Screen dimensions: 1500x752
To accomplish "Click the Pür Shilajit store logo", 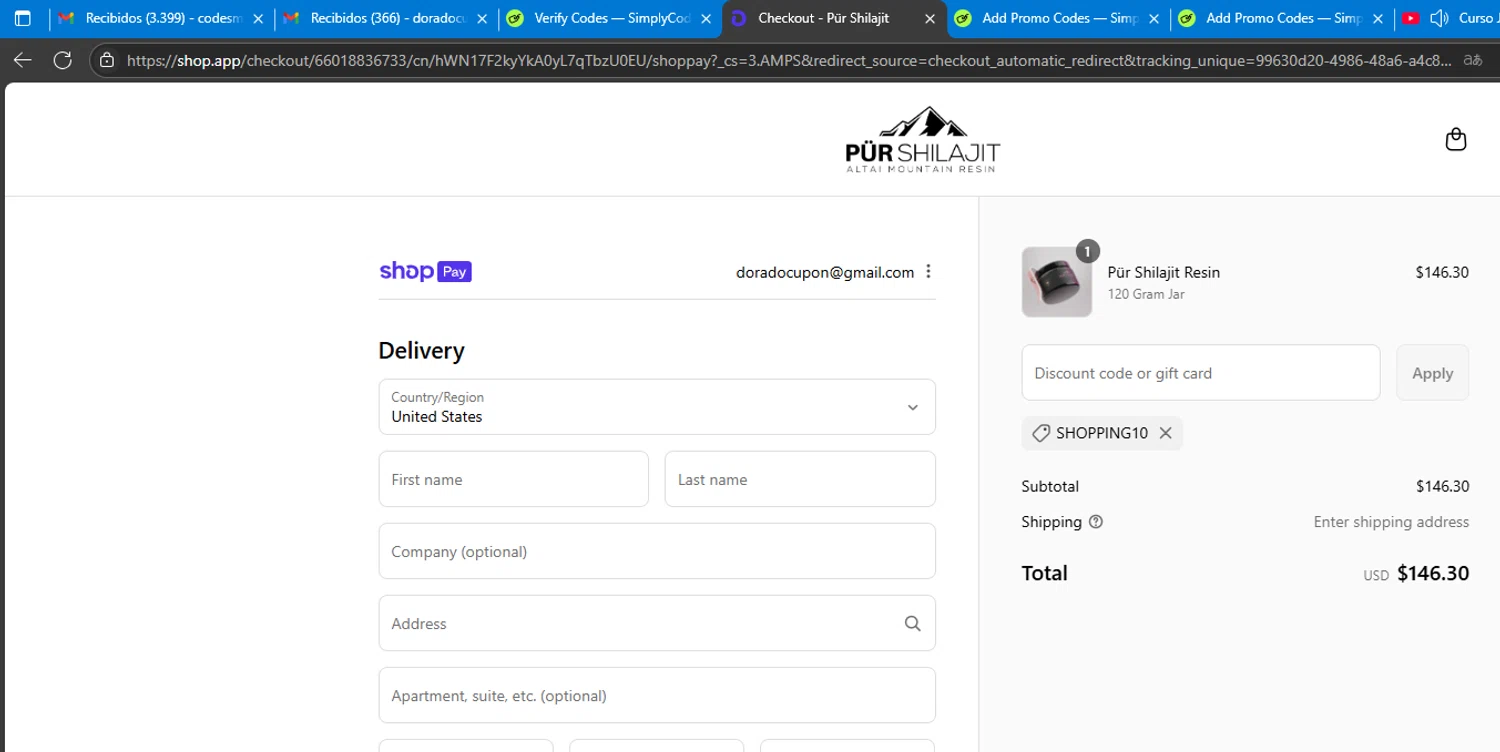I will click(922, 140).
